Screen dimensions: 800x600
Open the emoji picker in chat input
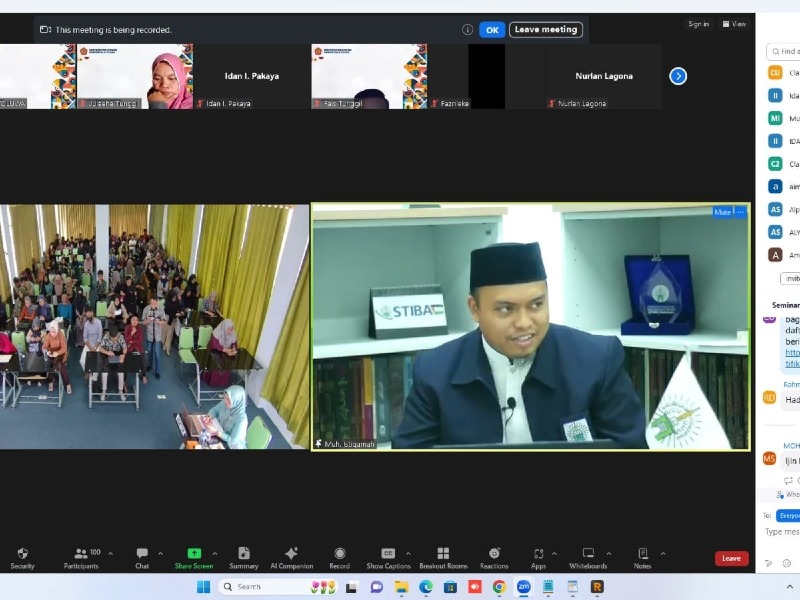click(x=787, y=563)
